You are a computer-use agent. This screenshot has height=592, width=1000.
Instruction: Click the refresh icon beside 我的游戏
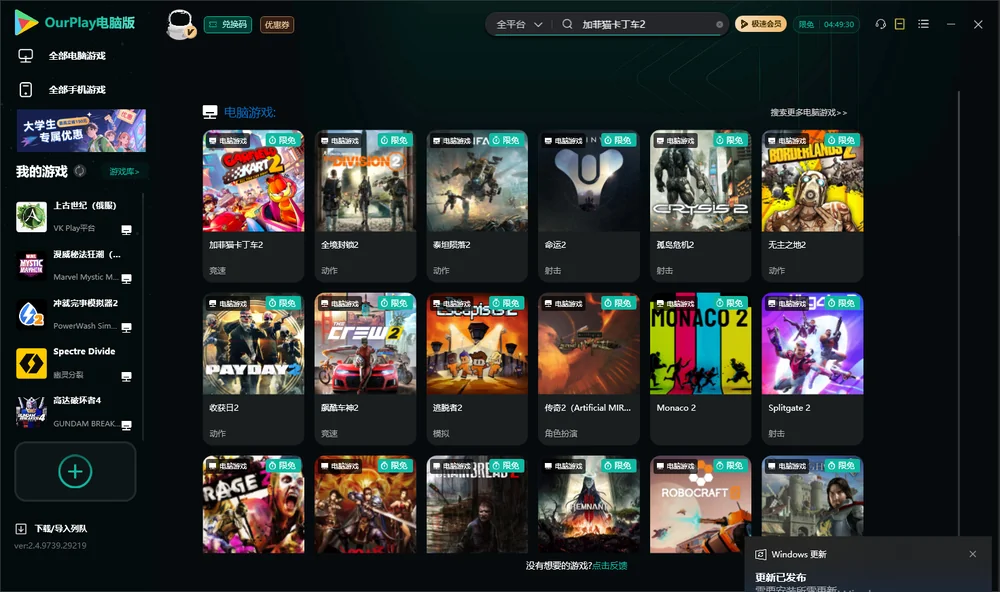(x=80, y=171)
